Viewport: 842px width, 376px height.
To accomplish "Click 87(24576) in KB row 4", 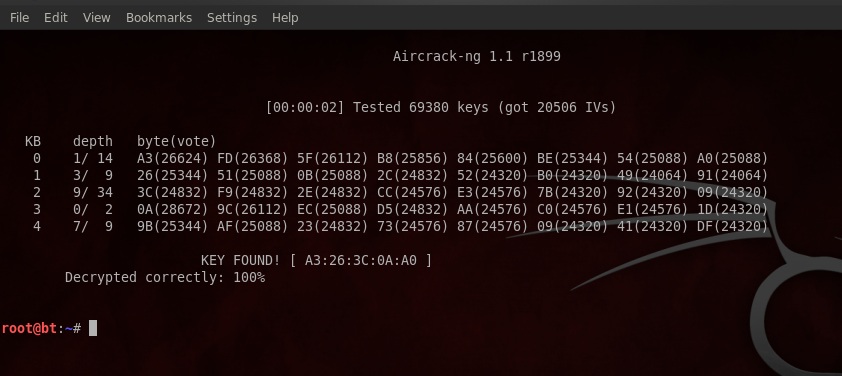I will pos(493,227).
